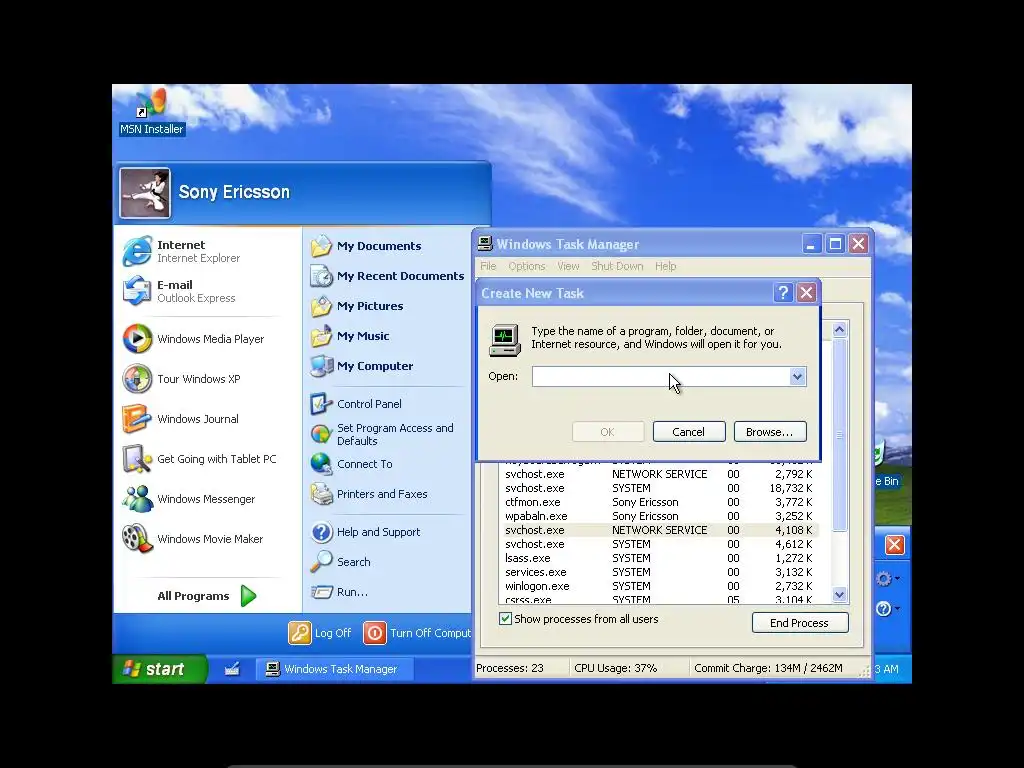The width and height of the screenshot is (1024, 768).
Task: Click the tablet input panel taskbar icon
Action: tap(232, 669)
